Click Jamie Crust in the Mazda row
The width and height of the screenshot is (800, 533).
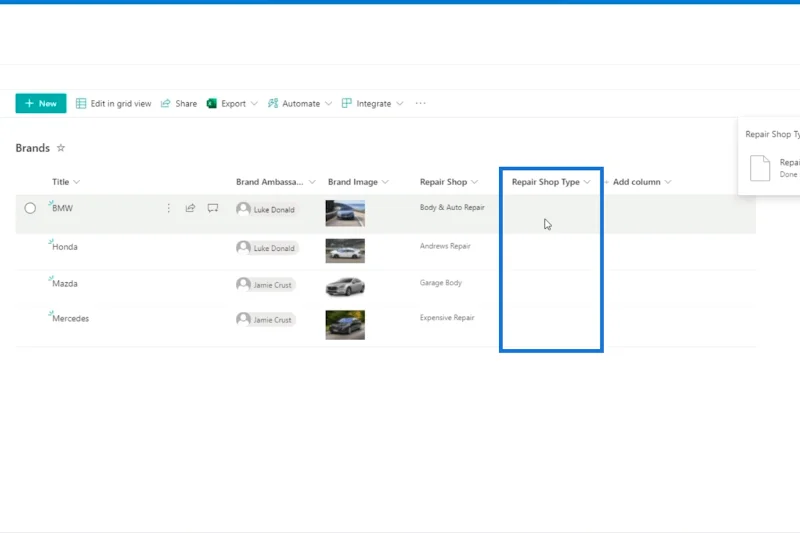pyautogui.click(x=264, y=285)
